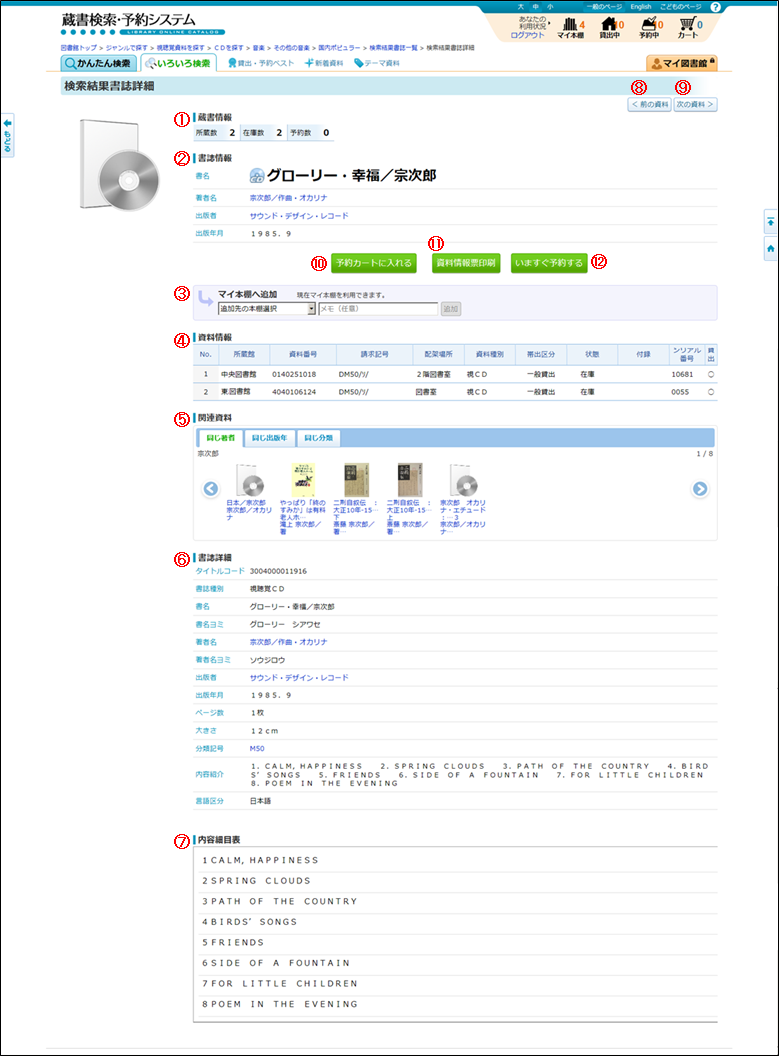Viewport: 779px width, 1056px height.
Task: Select the 同じ著者 tab
Action: click(x=220, y=438)
